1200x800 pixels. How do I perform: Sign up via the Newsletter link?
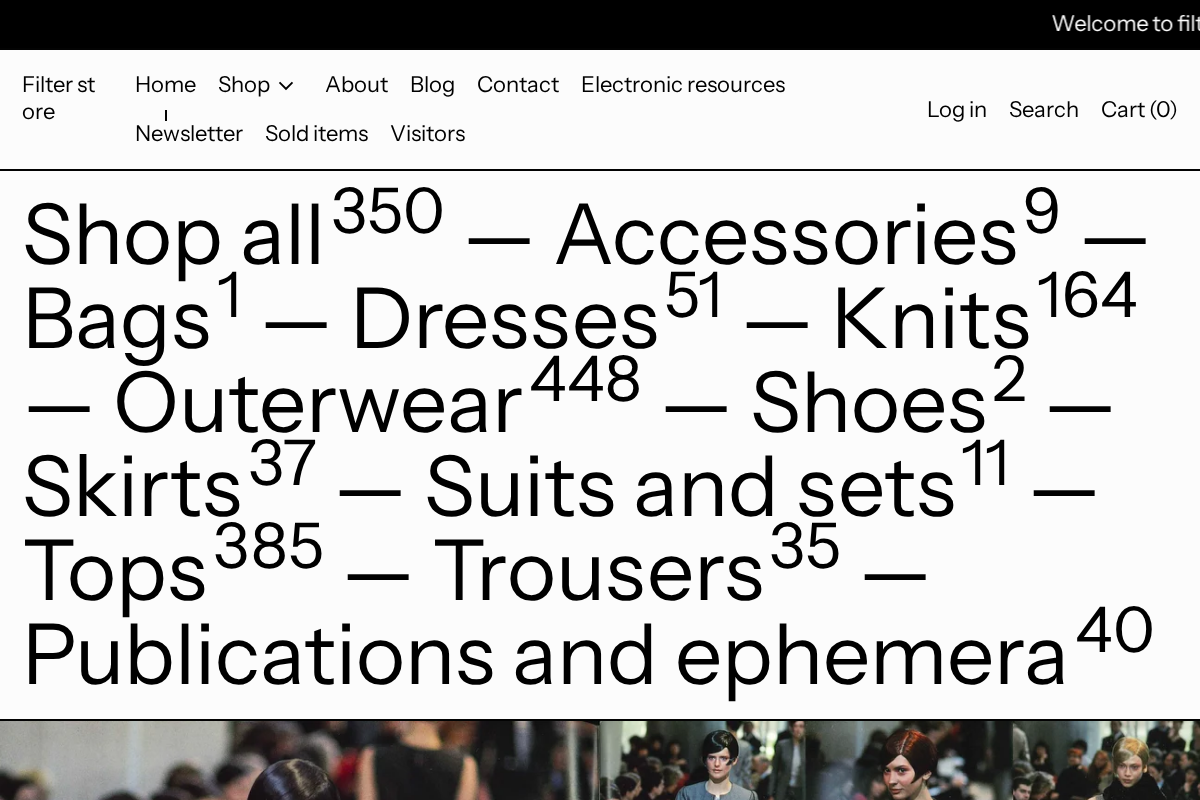189,133
